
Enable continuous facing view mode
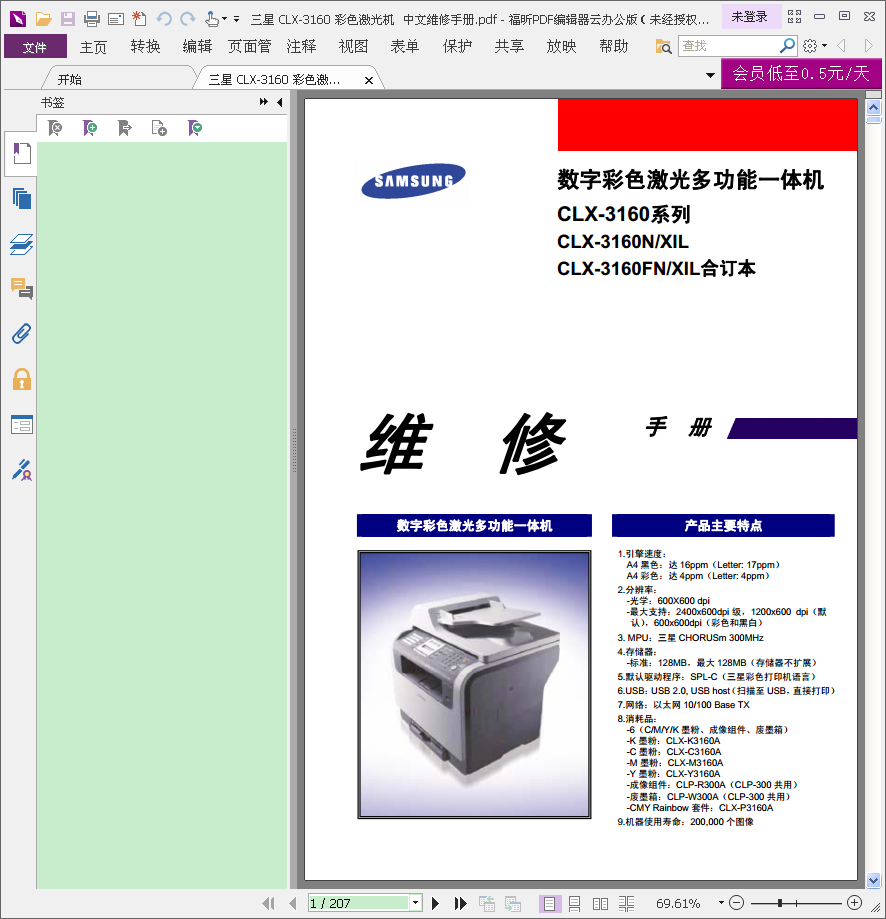click(626, 904)
